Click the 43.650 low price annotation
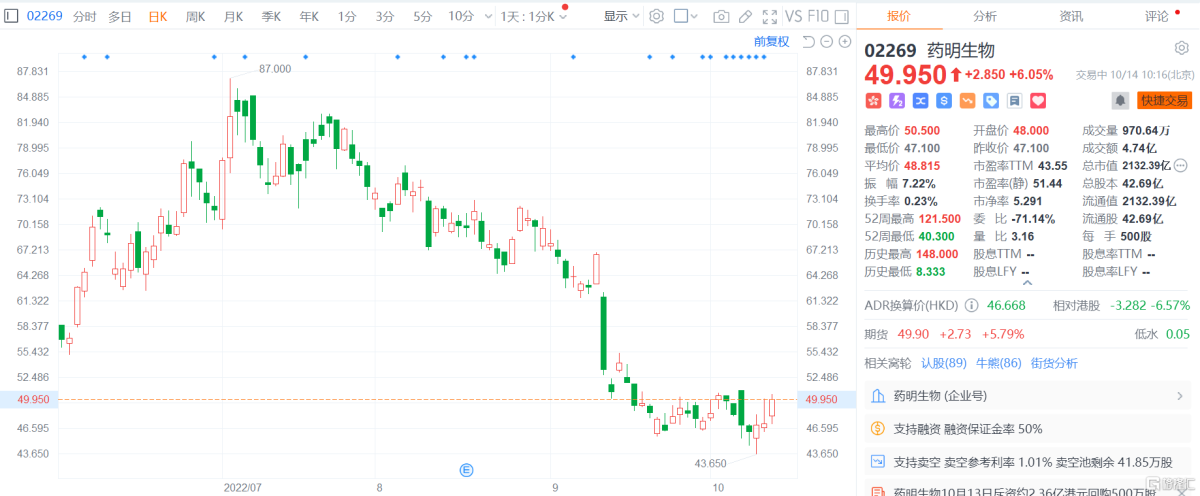Viewport: 1200px width, 496px height. (x=711, y=463)
